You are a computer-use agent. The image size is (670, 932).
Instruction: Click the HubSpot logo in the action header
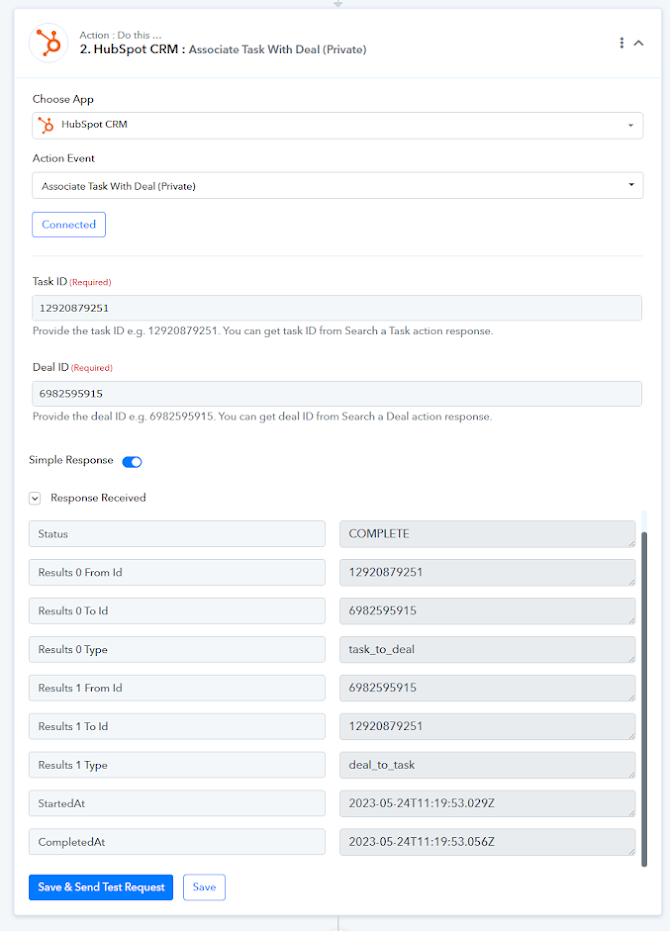[x=48, y=43]
